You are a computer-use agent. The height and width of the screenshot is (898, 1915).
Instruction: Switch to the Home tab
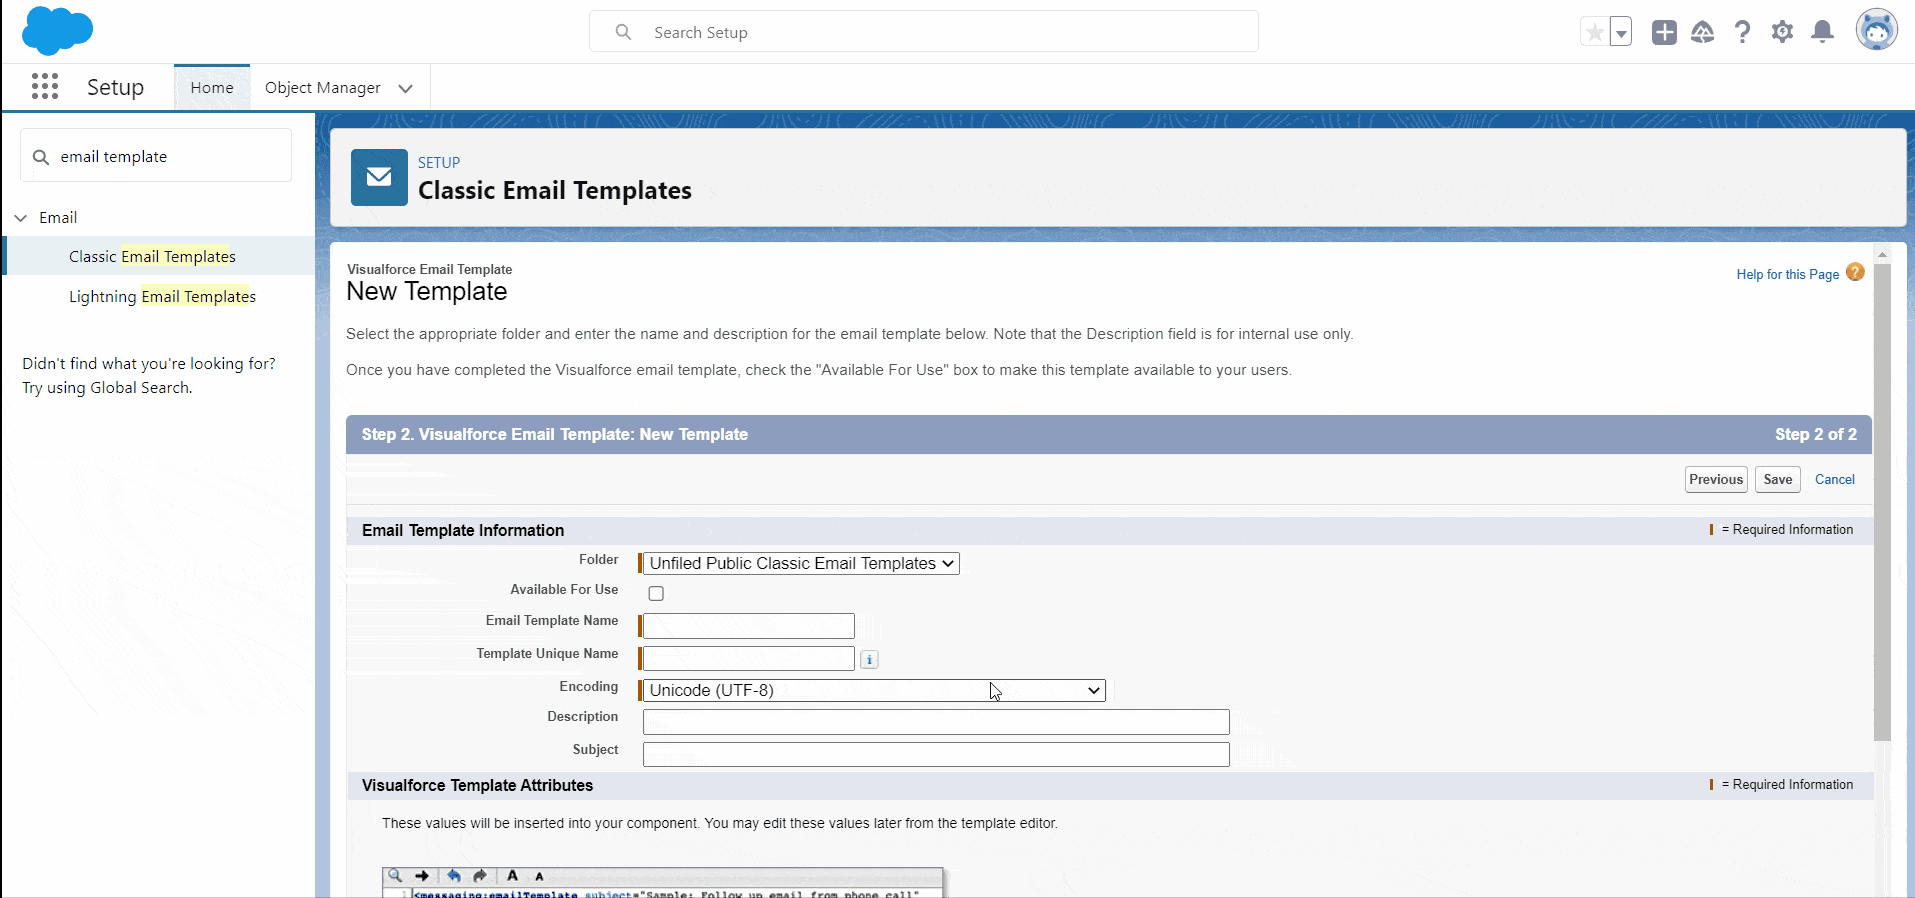tap(212, 88)
